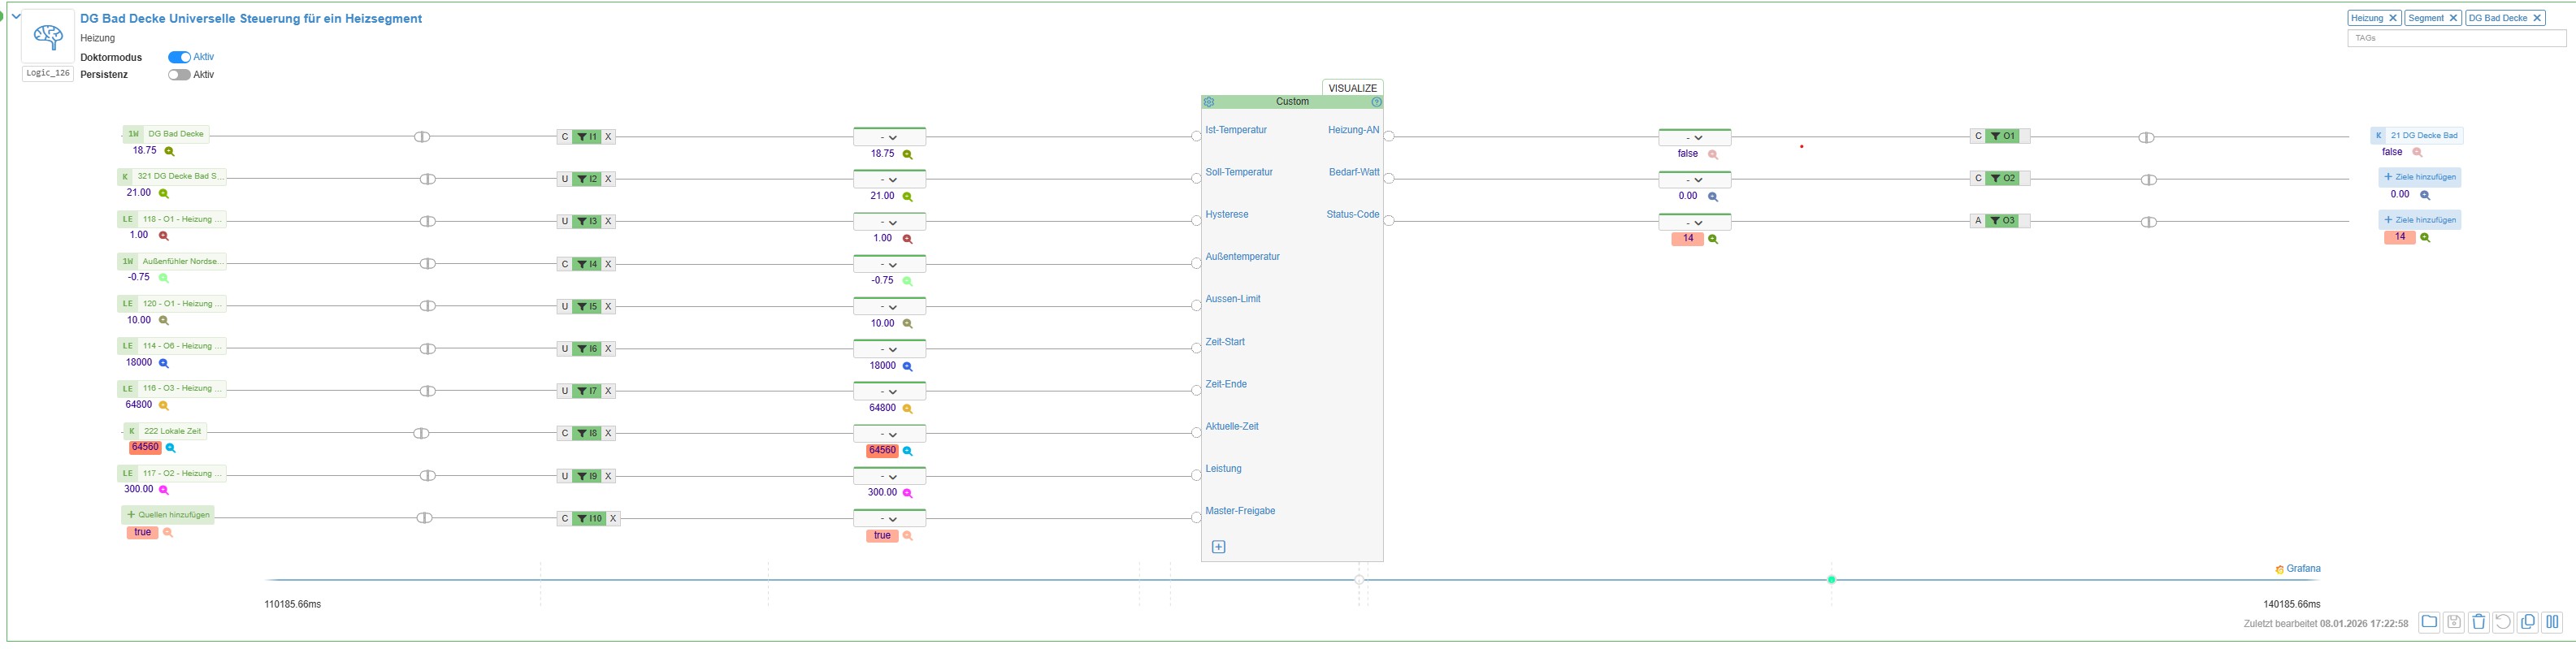This screenshot has height=649, width=2576.
Task: Click the undo arrow icon
Action: pos(2502,622)
